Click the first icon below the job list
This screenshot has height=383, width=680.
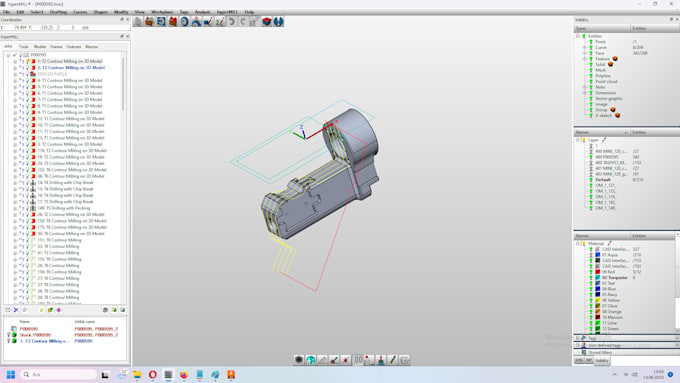pos(8,310)
